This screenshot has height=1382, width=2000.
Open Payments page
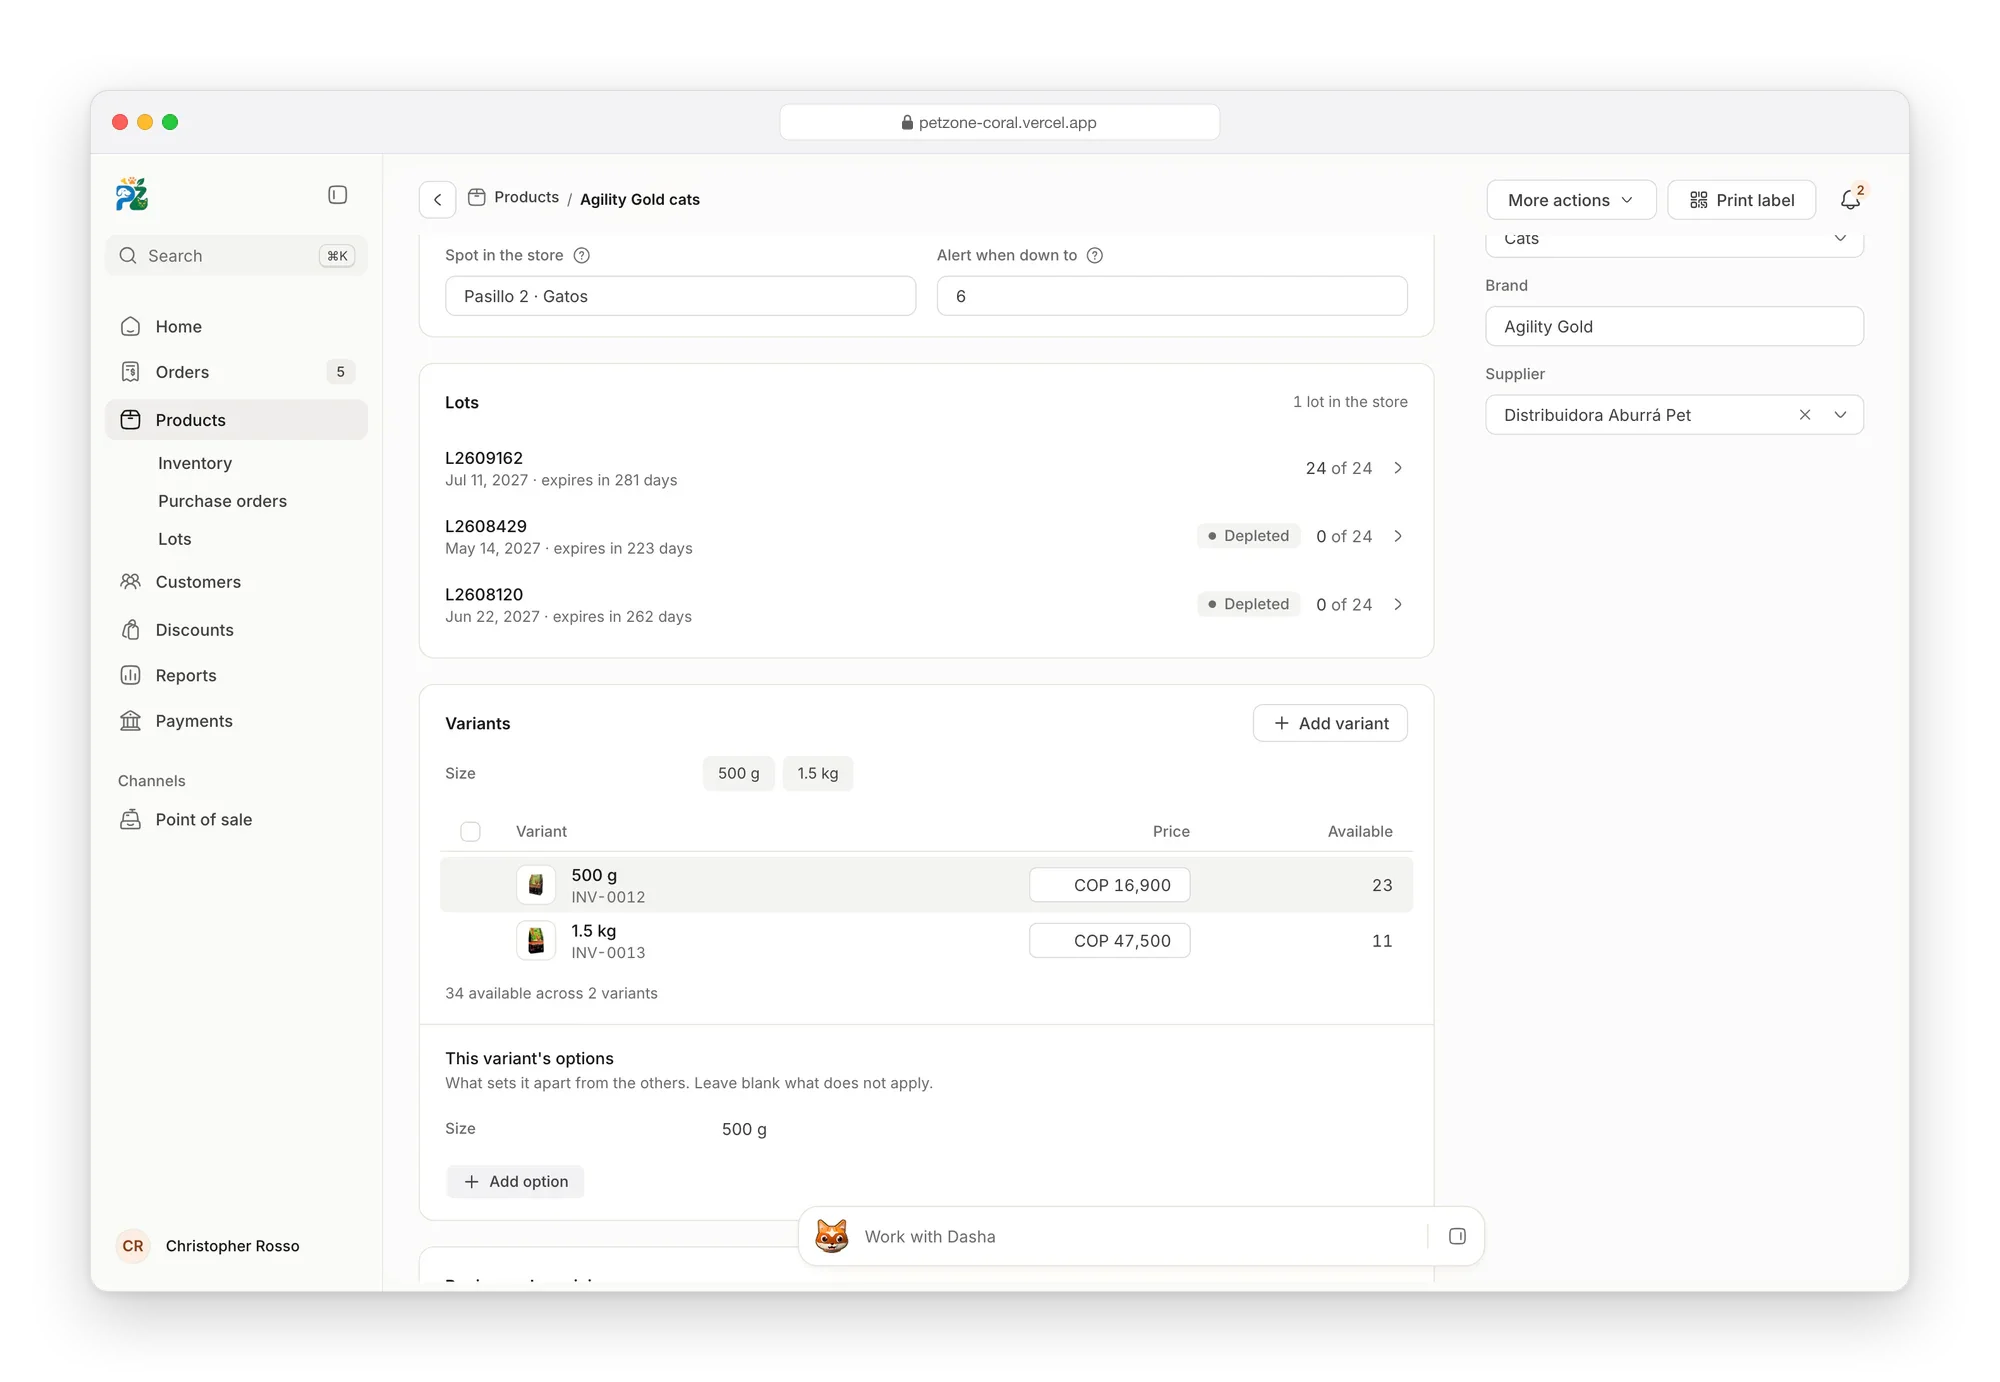pos(236,721)
